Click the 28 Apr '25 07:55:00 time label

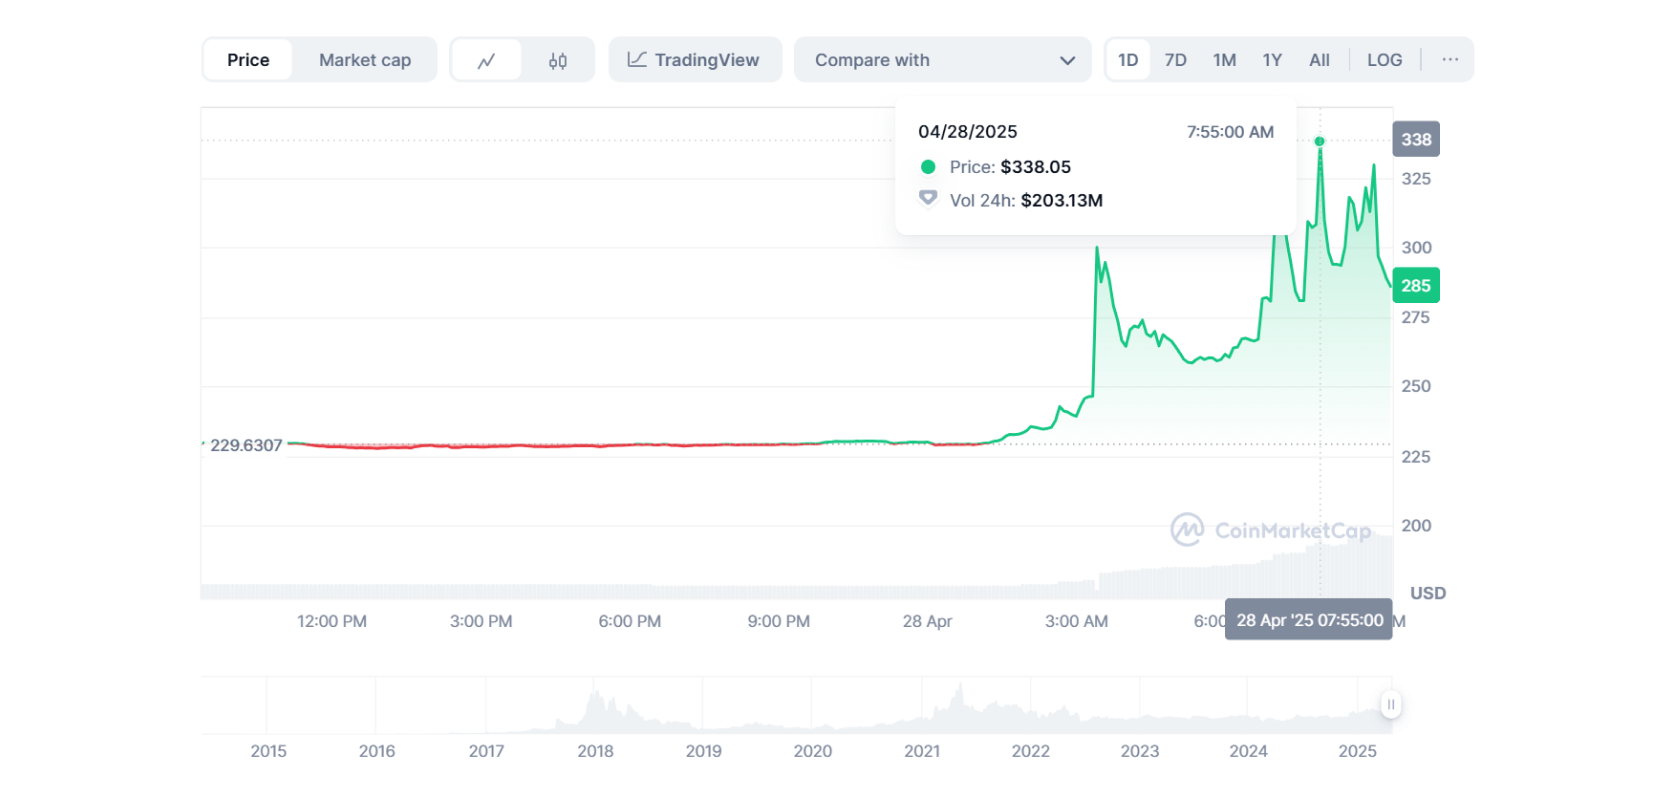tap(1309, 620)
